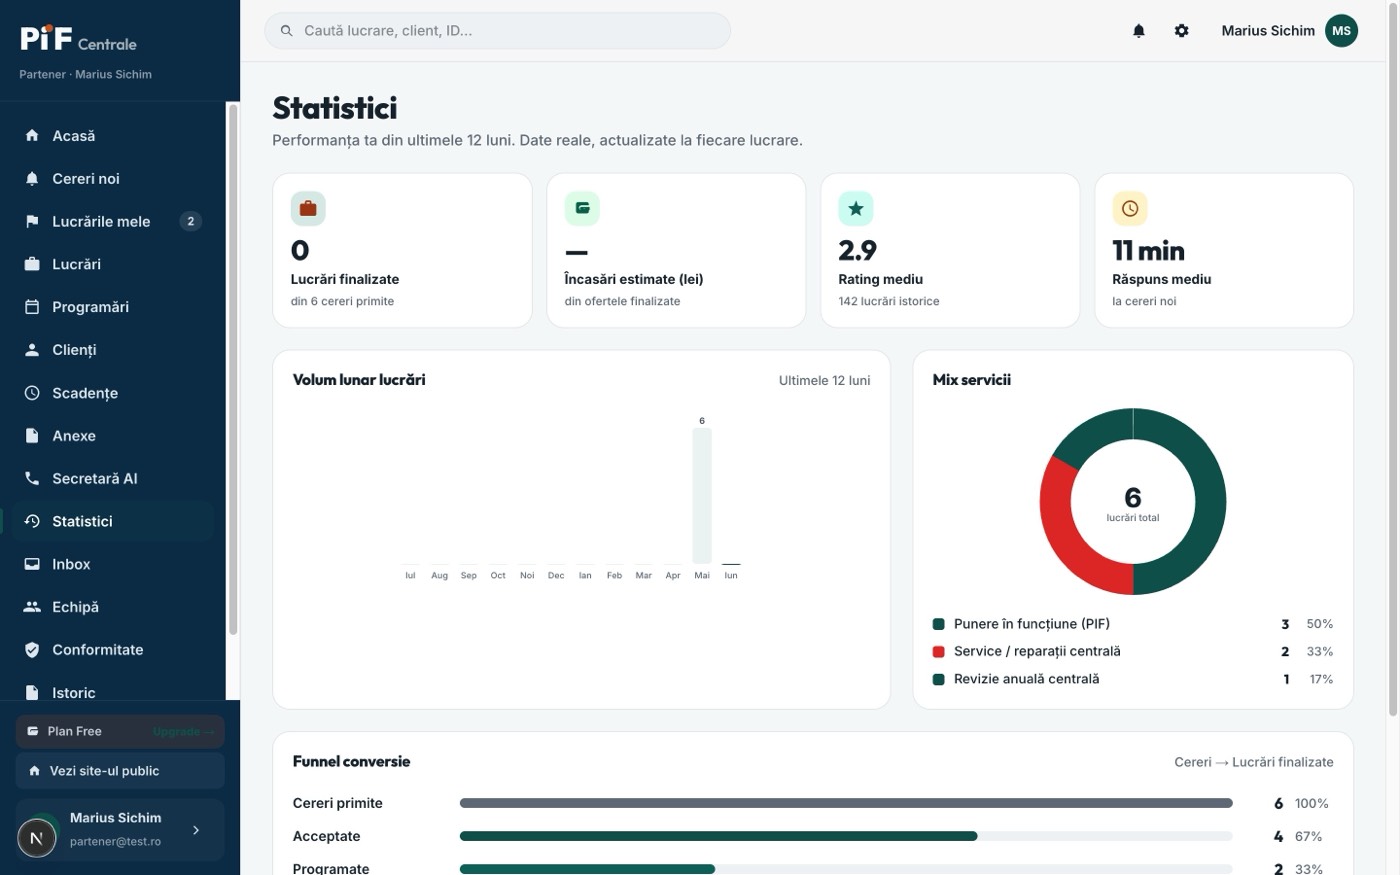The height and width of the screenshot is (875, 1400).
Task: Click star icon on Rating mediu card
Action: 856,208
